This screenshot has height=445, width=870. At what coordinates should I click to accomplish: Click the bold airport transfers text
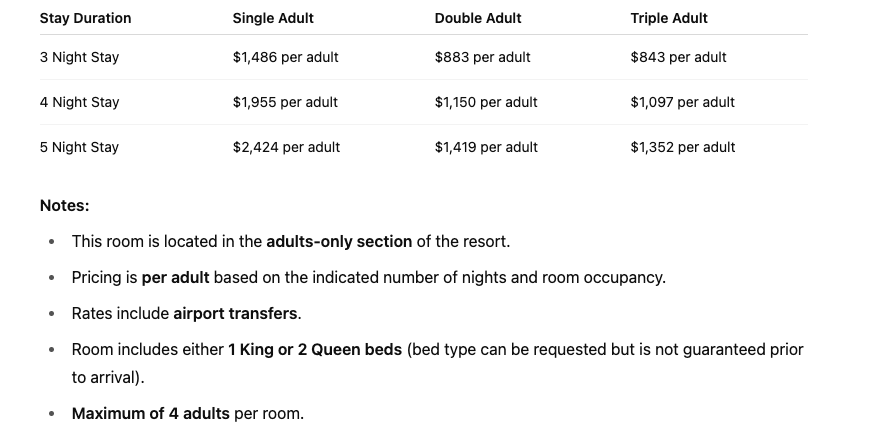[235, 313]
